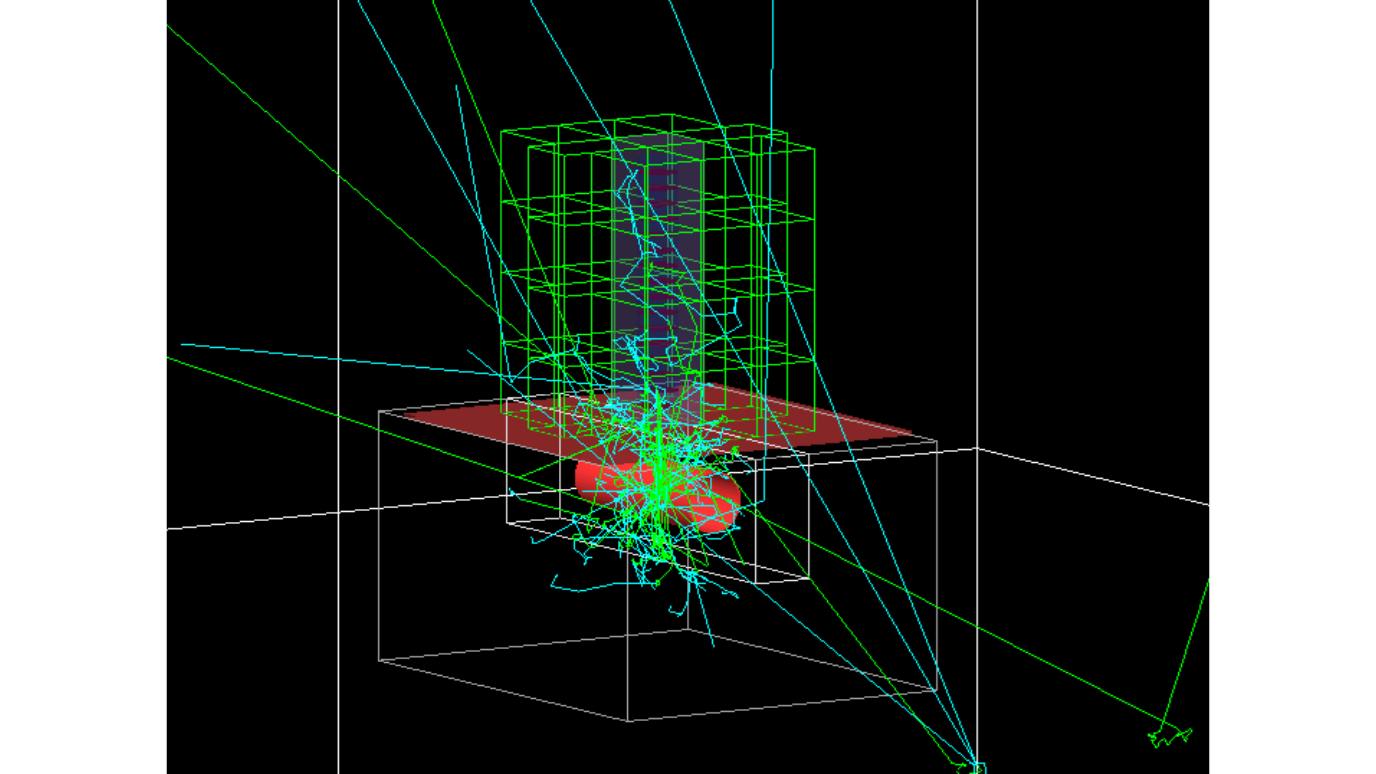1376x774 pixels.
Task: Click the cyan track endpoint at bottom edge
Action: click(x=974, y=768)
